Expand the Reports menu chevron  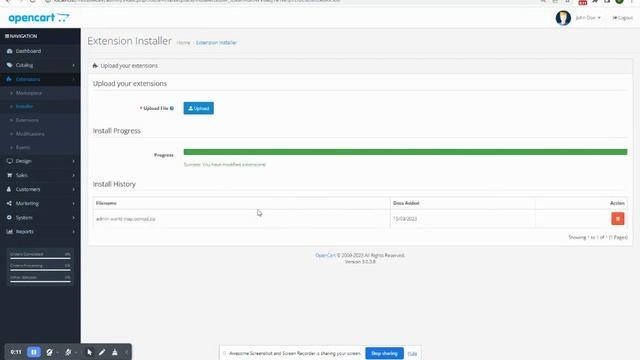[73, 231]
